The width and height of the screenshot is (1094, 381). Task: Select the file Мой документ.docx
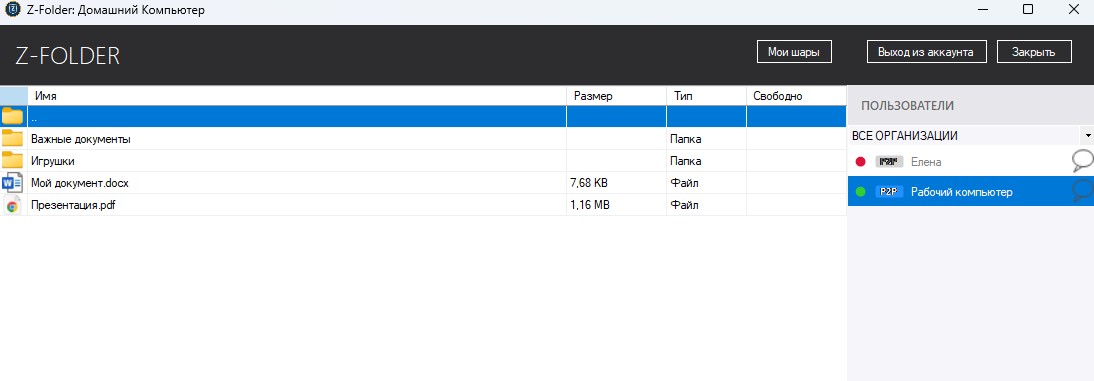[80, 184]
